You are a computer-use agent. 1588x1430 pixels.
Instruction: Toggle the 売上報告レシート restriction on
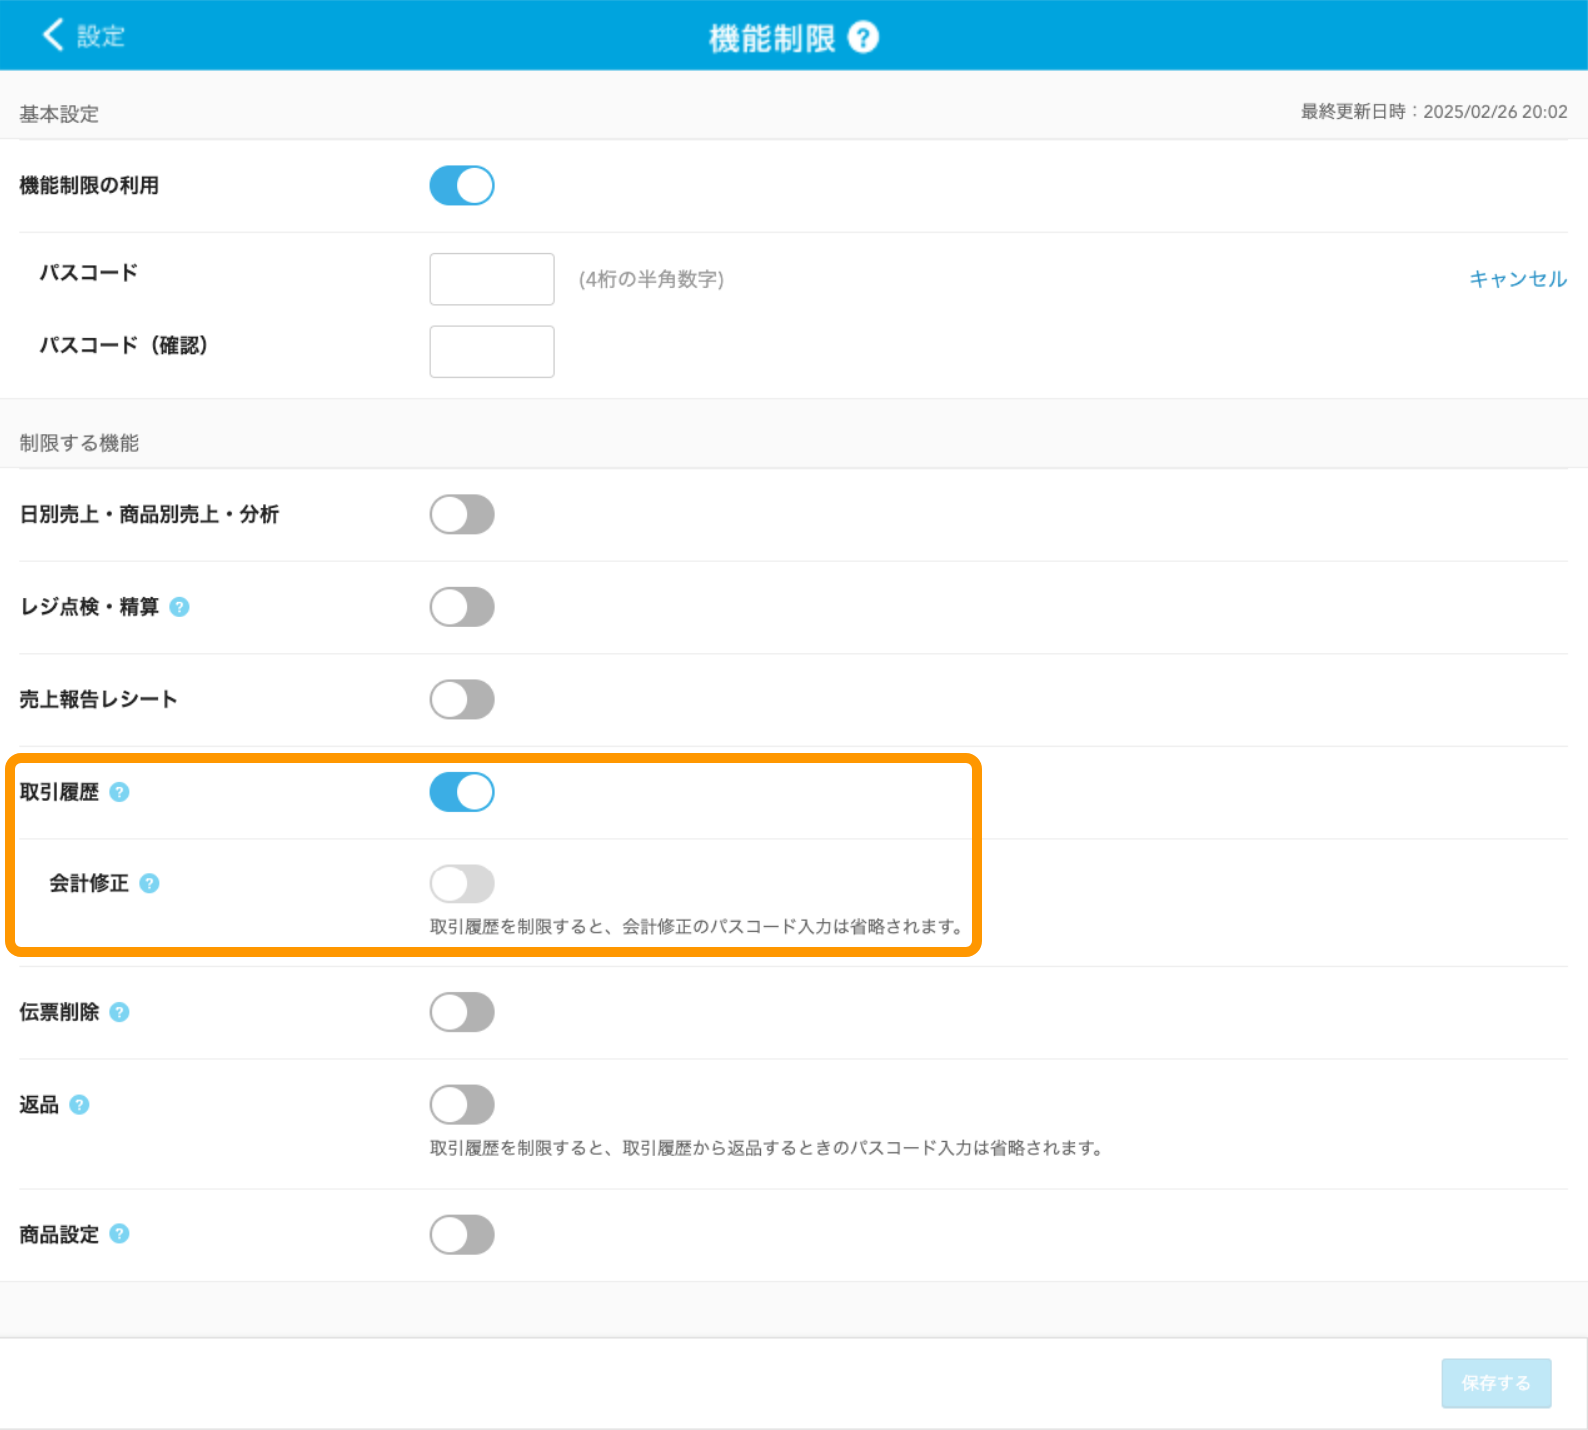tap(462, 700)
